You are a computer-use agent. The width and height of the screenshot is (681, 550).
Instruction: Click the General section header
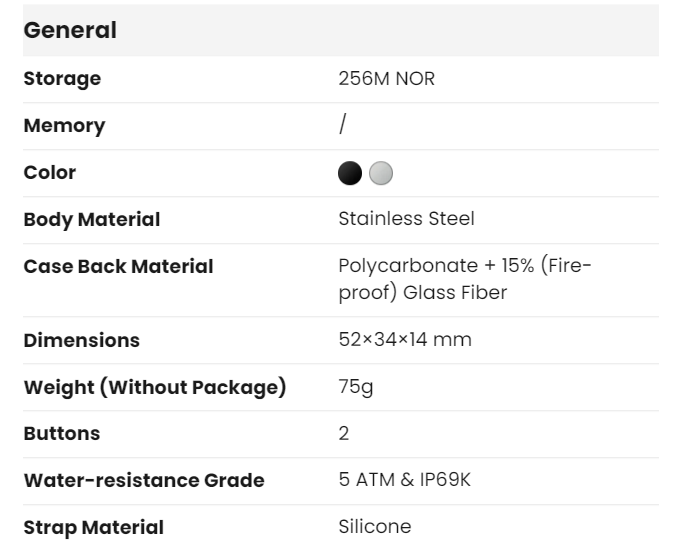pyautogui.click(x=70, y=30)
